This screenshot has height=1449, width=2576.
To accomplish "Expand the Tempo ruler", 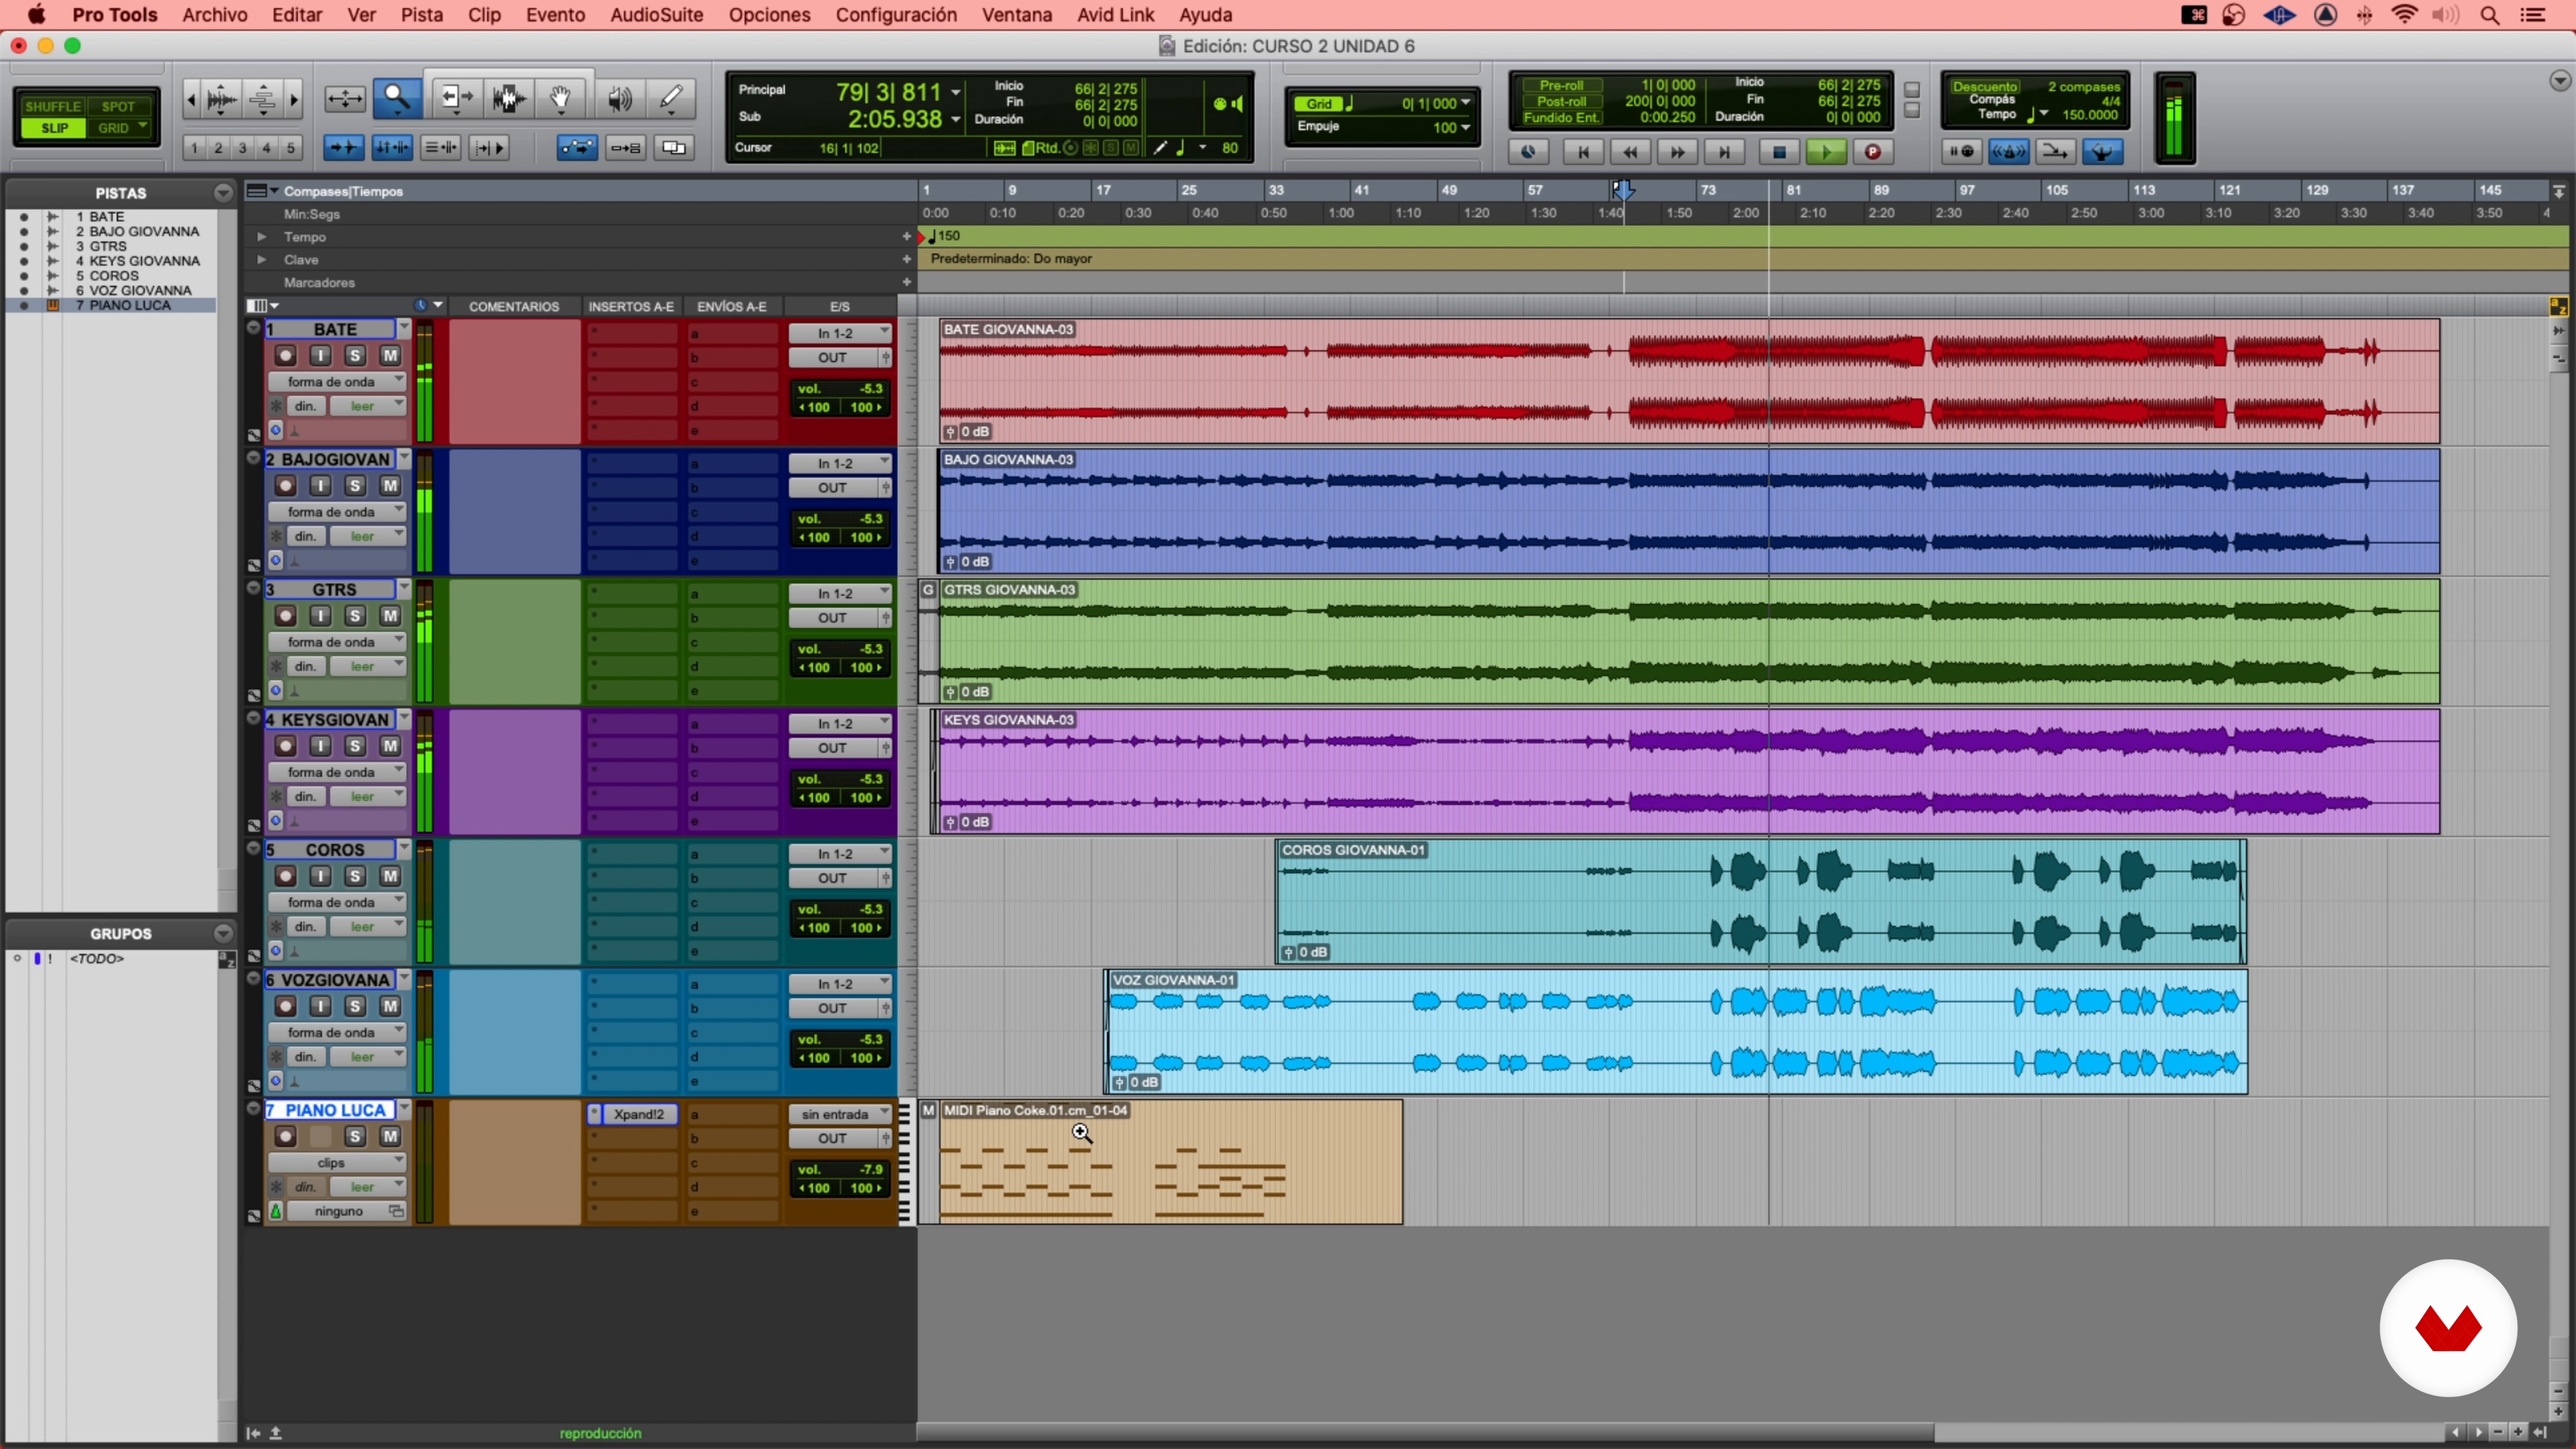I will coord(262,237).
